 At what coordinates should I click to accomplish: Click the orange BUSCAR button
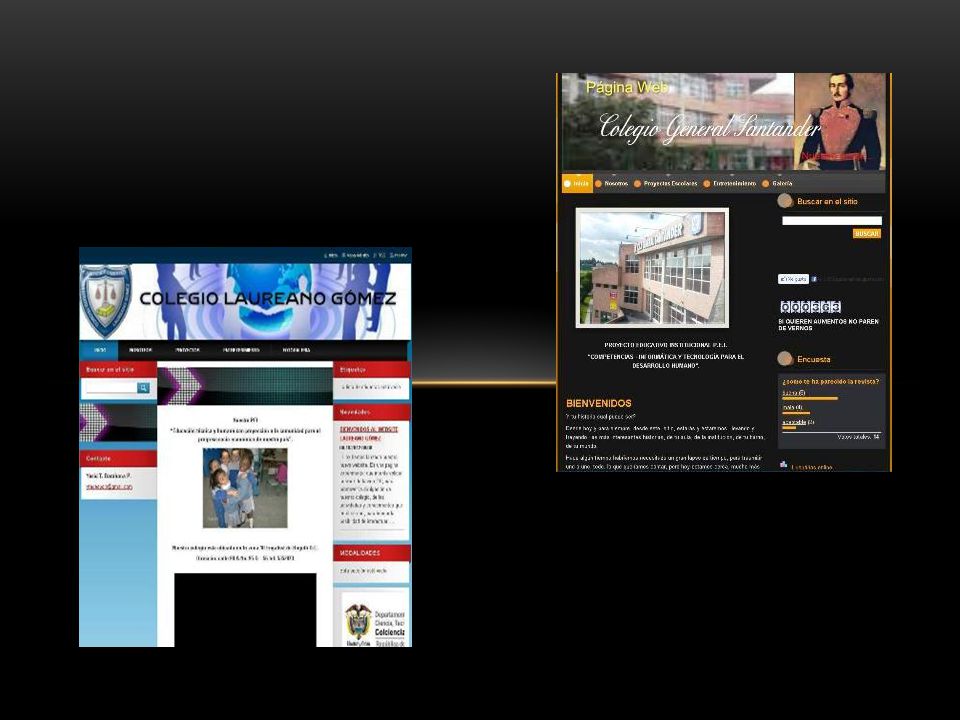[x=866, y=234]
